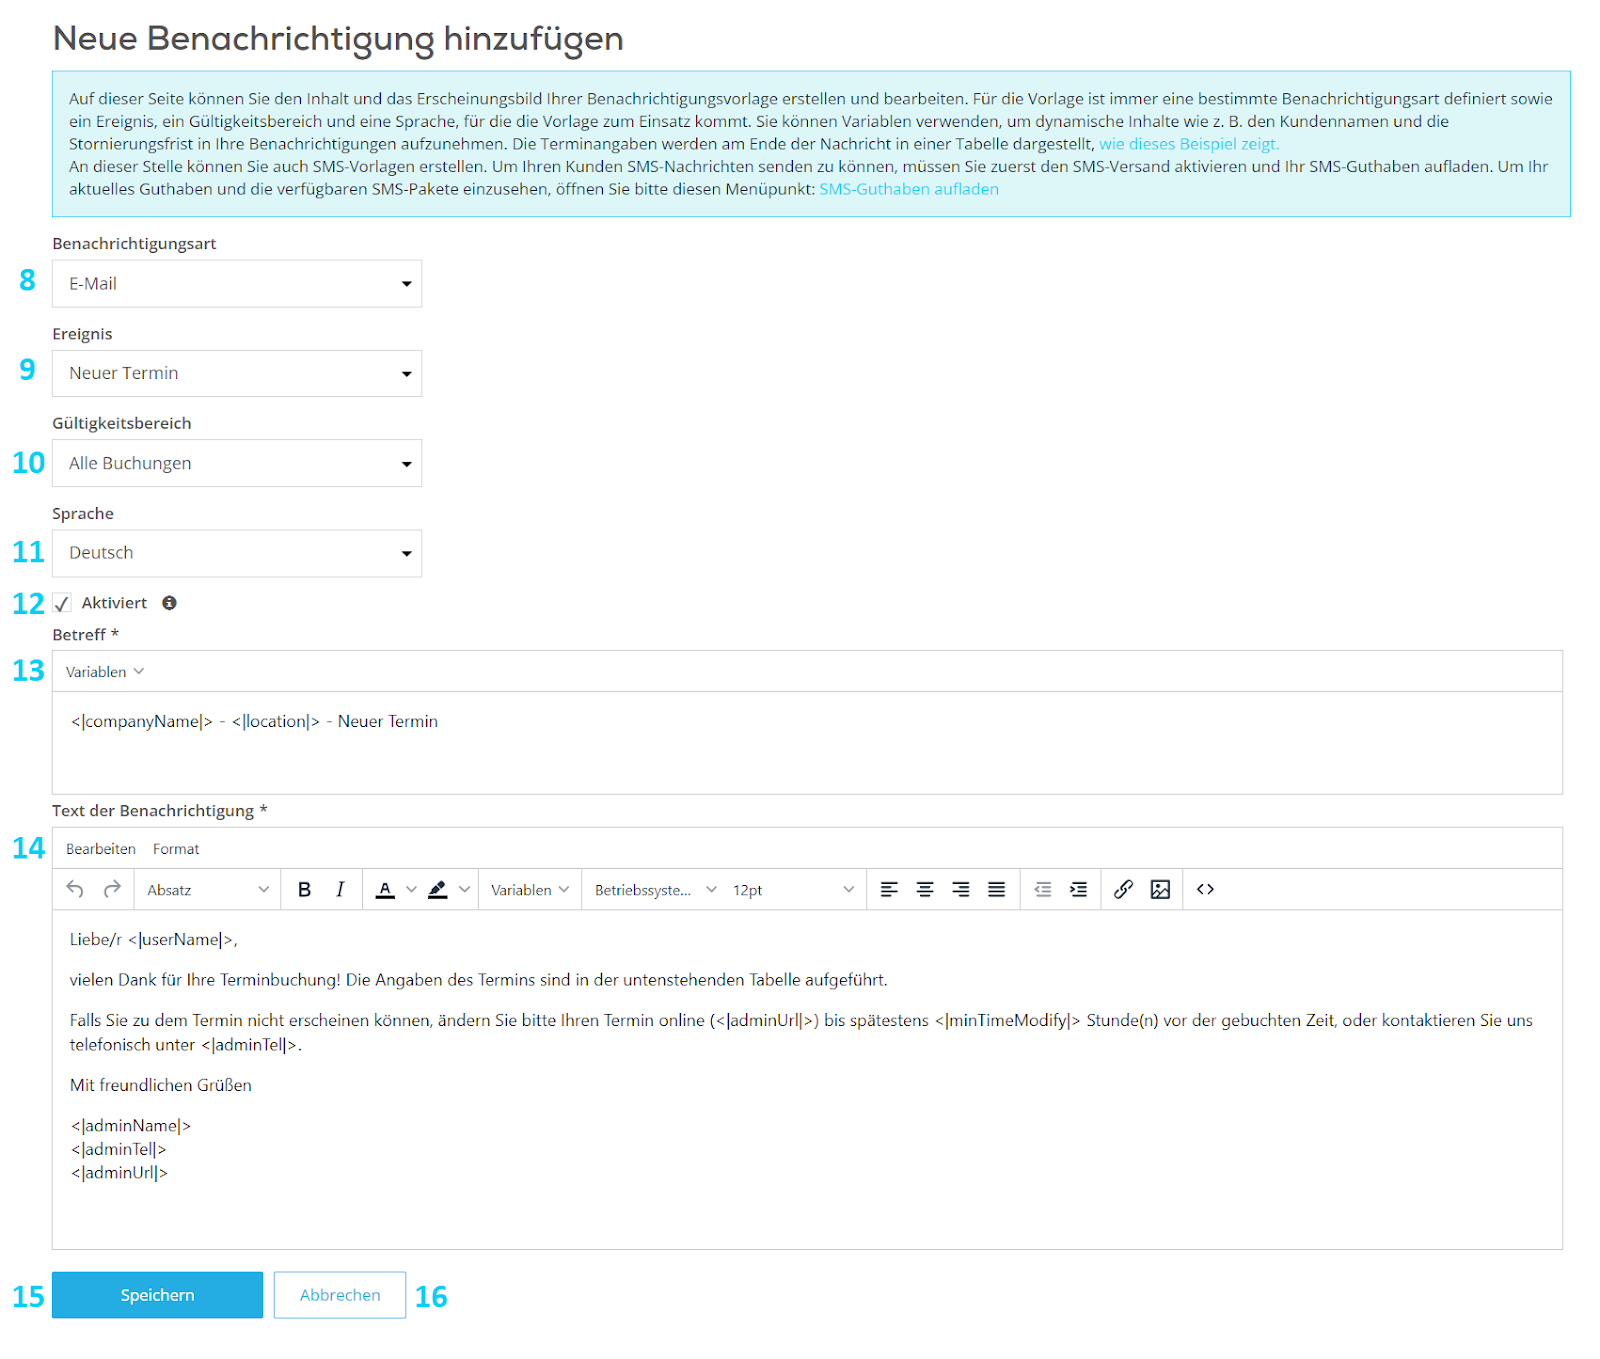Open the Bearbeiten menu
Screen dimensions: 1600x1359
point(101,849)
